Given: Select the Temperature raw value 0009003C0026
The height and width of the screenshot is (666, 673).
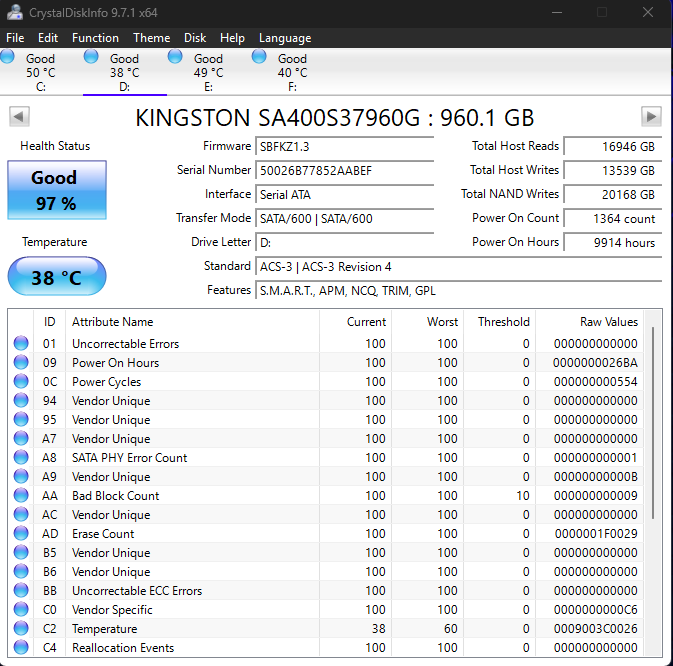Looking at the screenshot, I should coord(596,629).
